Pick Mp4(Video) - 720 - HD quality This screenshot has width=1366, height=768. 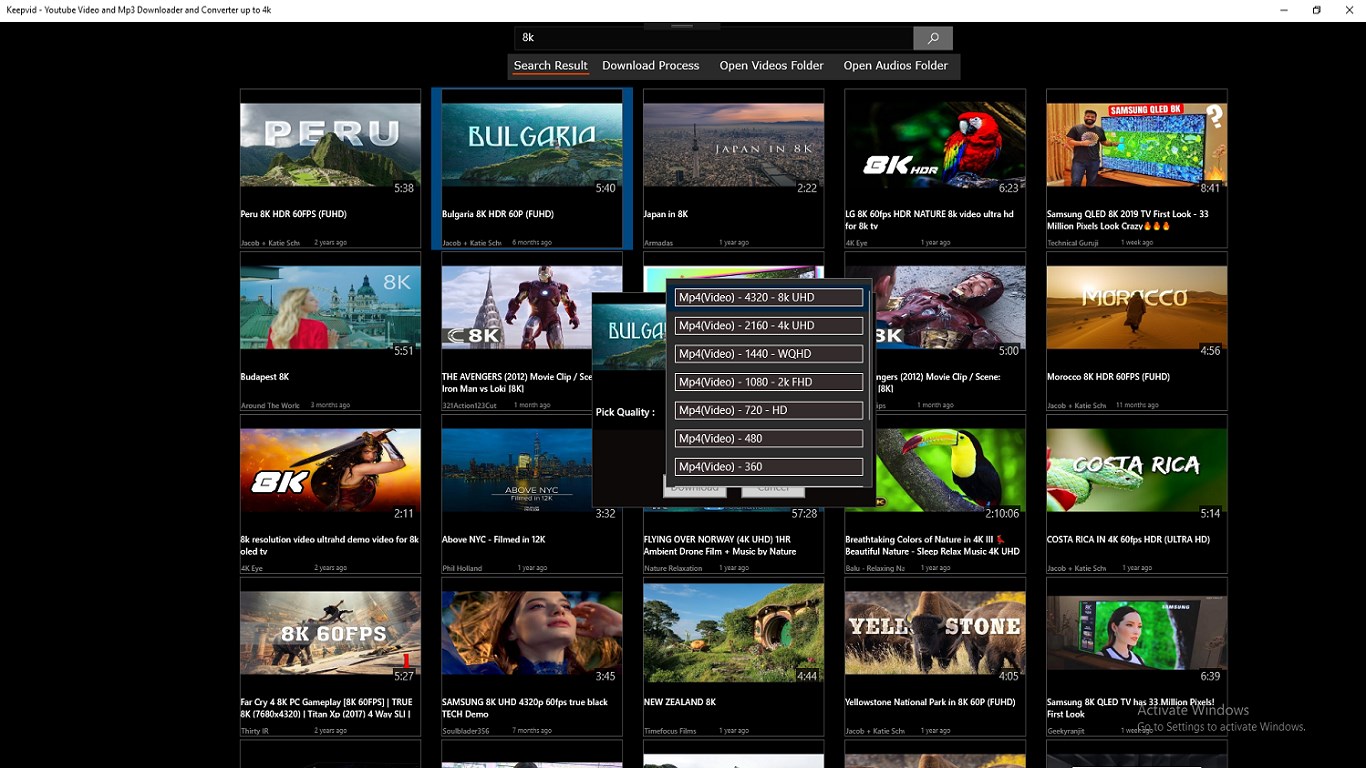click(769, 410)
